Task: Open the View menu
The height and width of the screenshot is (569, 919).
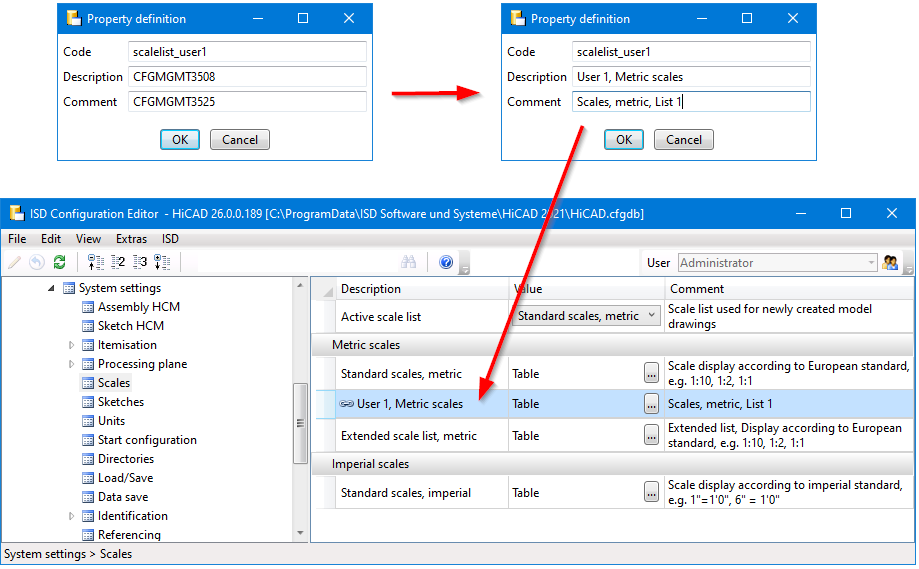Action: [89, 238]
